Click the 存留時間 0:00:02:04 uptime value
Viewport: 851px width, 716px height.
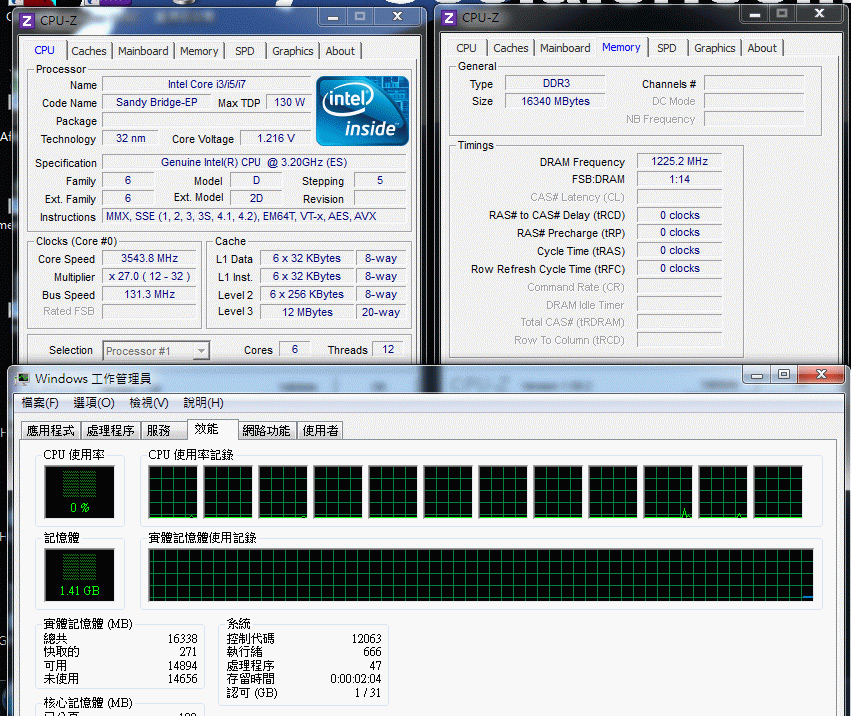[x=355, y=679]
